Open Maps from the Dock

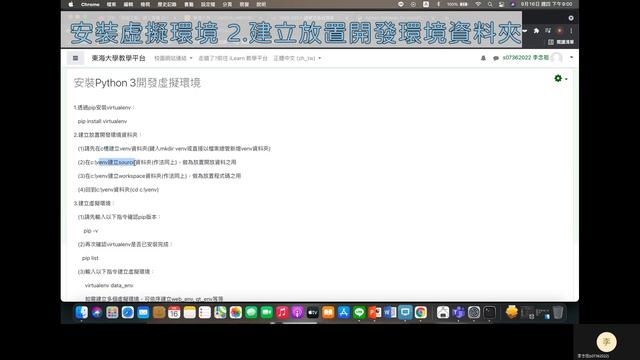point(220,313)
